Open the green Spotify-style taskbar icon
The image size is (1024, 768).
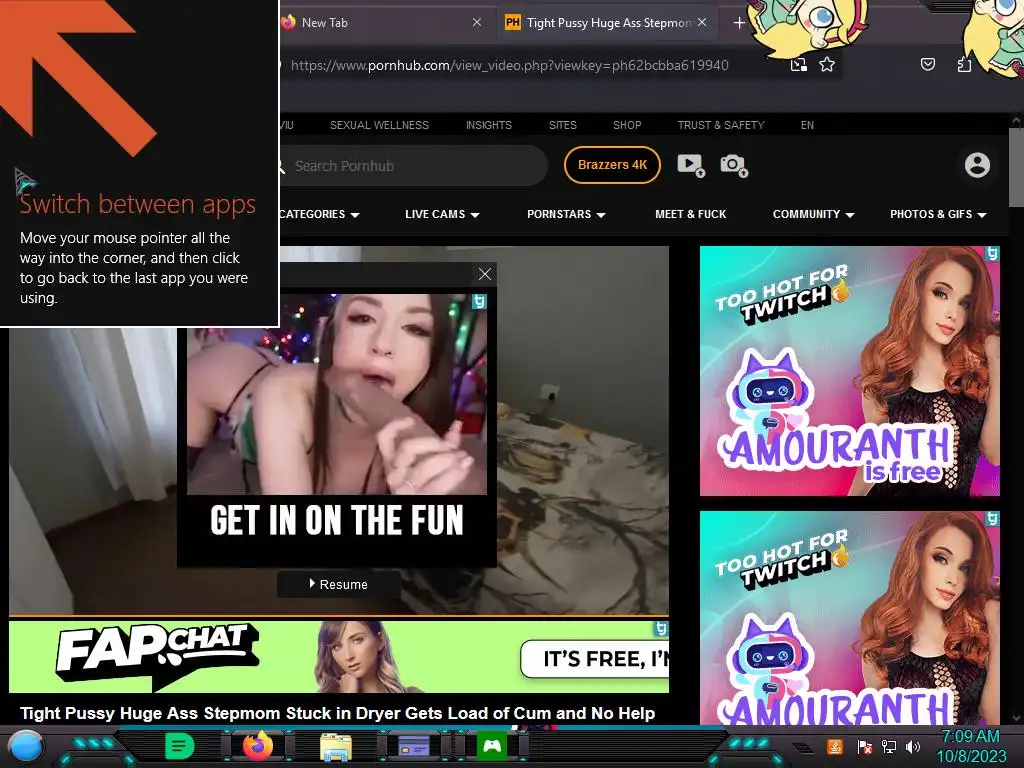click(180, 746)
